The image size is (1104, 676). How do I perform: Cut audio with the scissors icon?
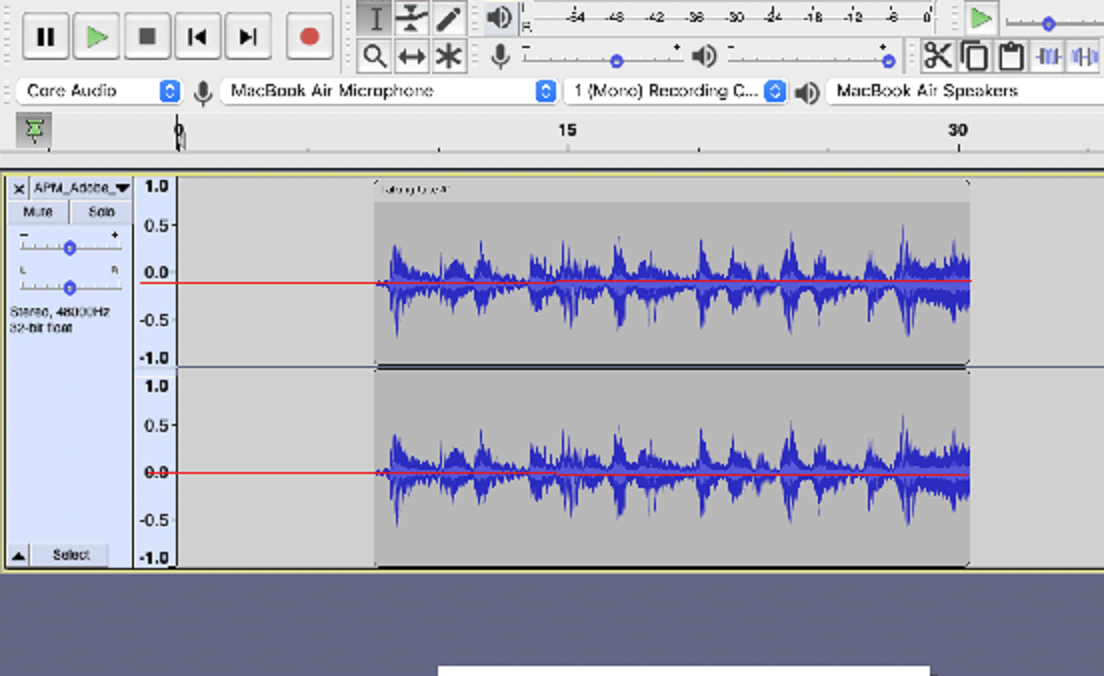[x=938, y=57]
